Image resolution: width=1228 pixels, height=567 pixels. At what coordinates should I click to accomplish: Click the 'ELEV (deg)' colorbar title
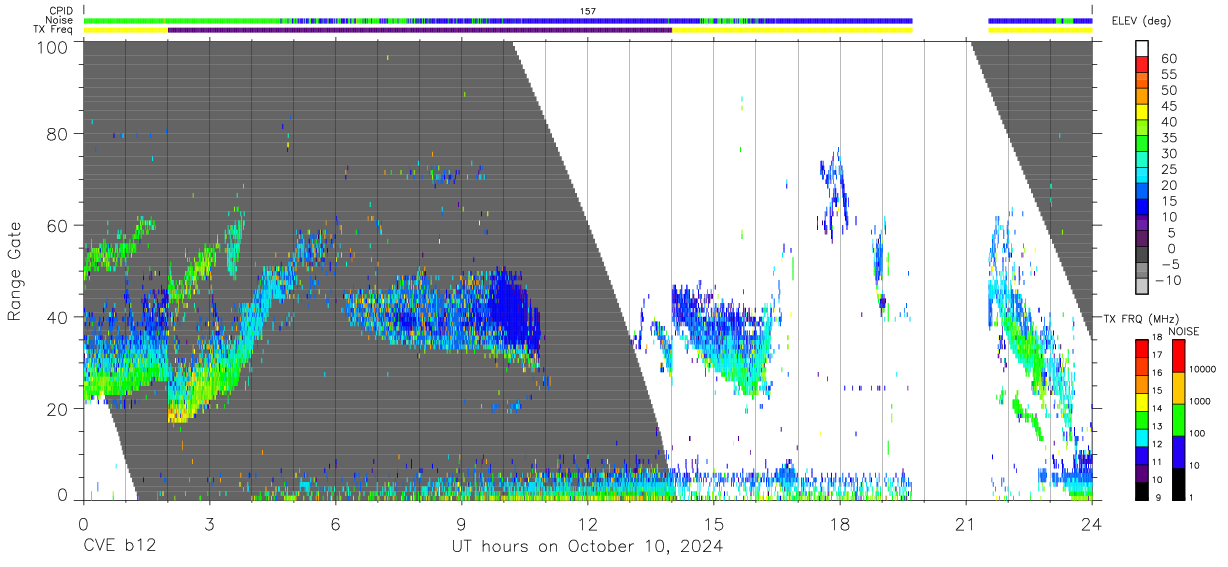1142,21
